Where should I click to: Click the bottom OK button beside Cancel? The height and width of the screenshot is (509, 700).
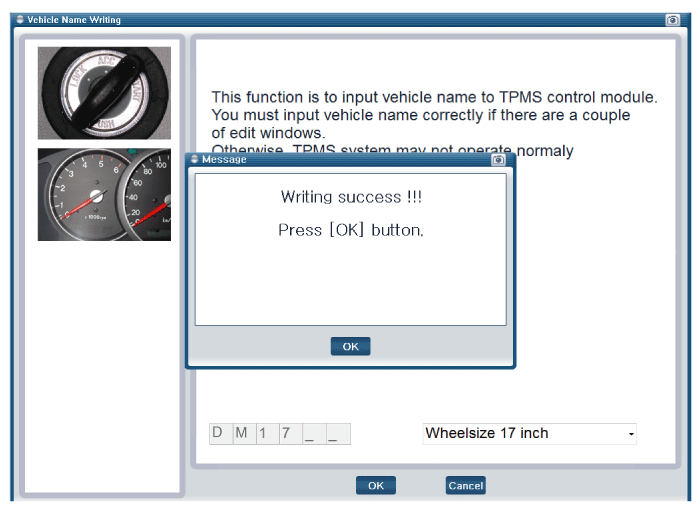pos(375,485)
